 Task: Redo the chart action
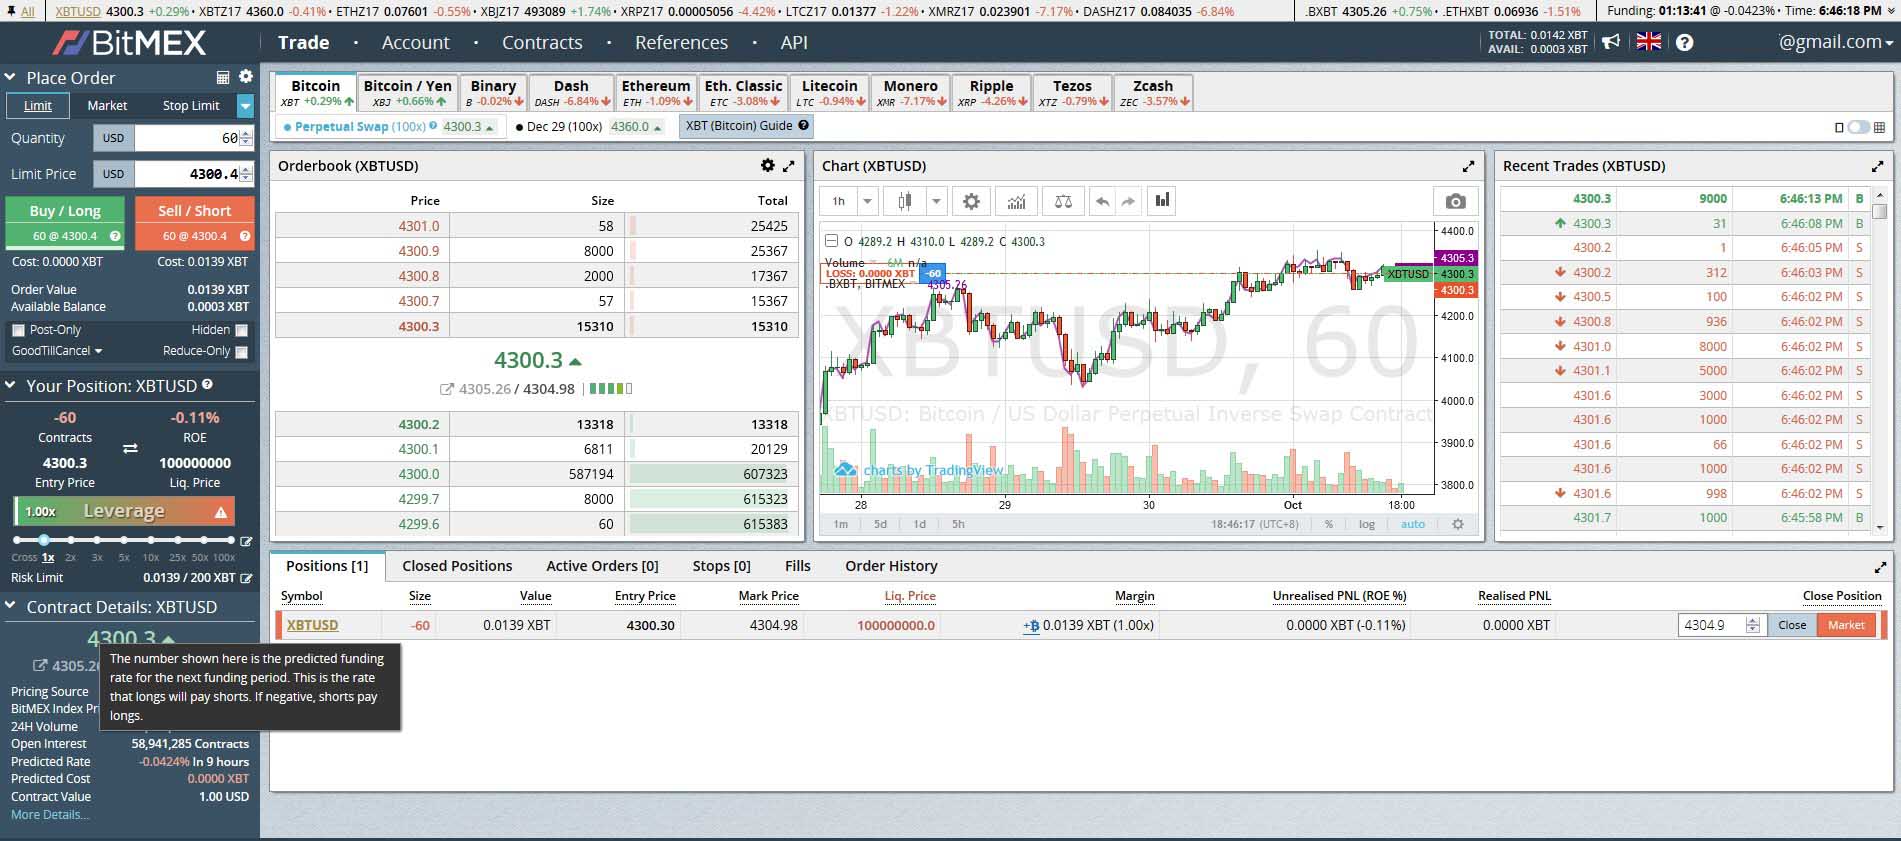point(1128,201)
